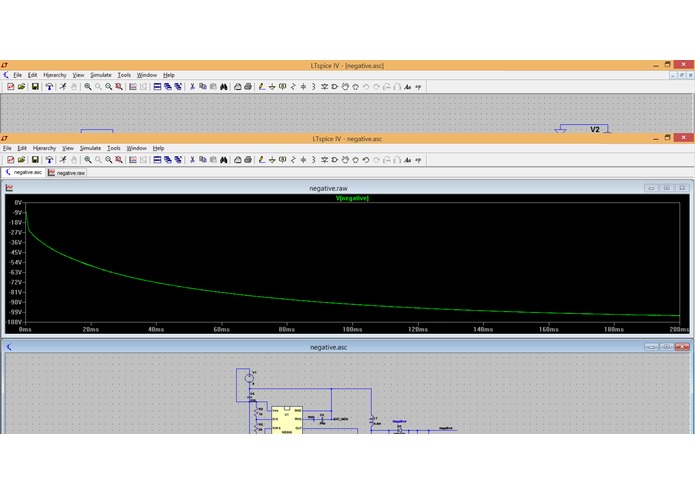Click Zoom full extents icon in front window
Viewport: 695px width, 494px height.
coord(119,160)
